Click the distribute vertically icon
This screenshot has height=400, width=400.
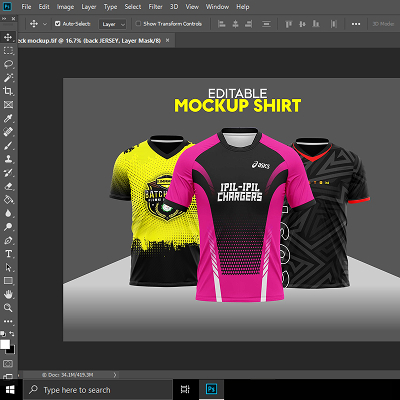tap(266, 24)
